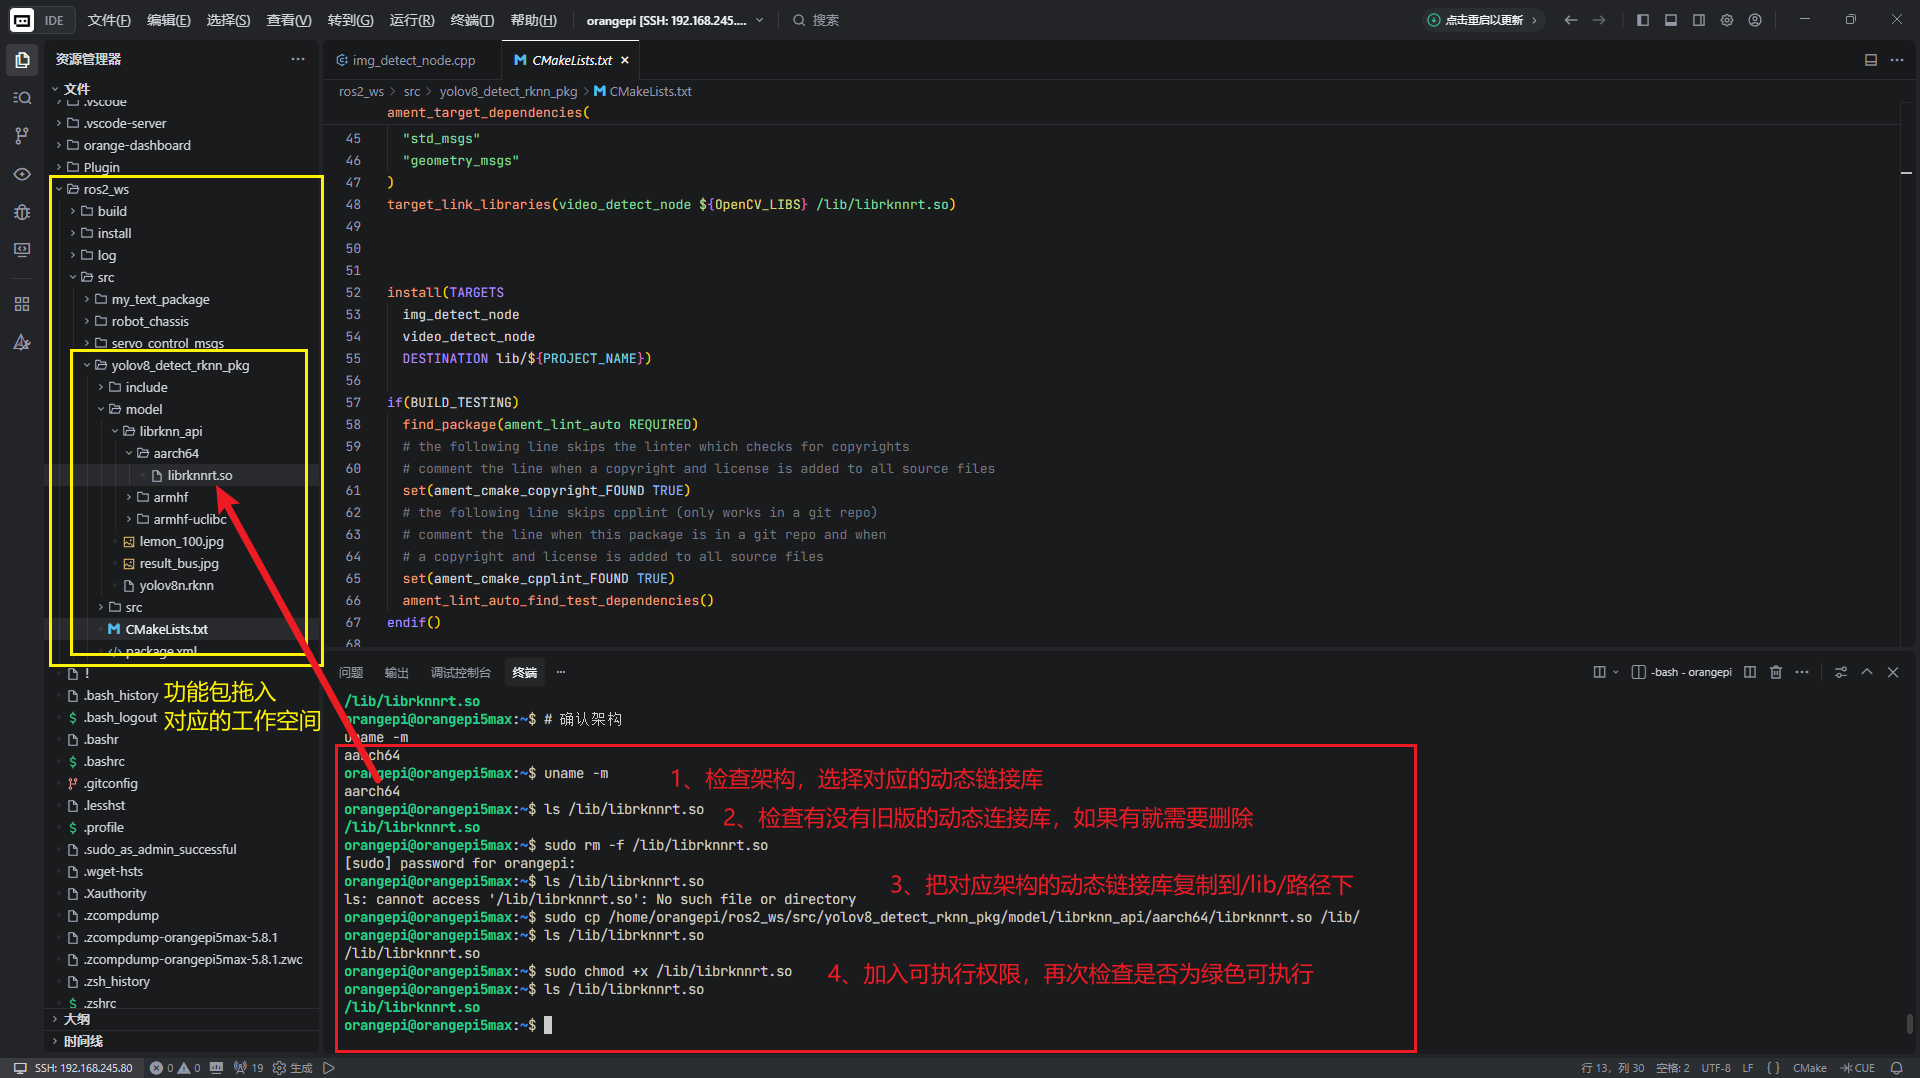Expand the 大纲 outline section
Viewport: 1920px width, 1078px height.
(x=77, y=1019)
